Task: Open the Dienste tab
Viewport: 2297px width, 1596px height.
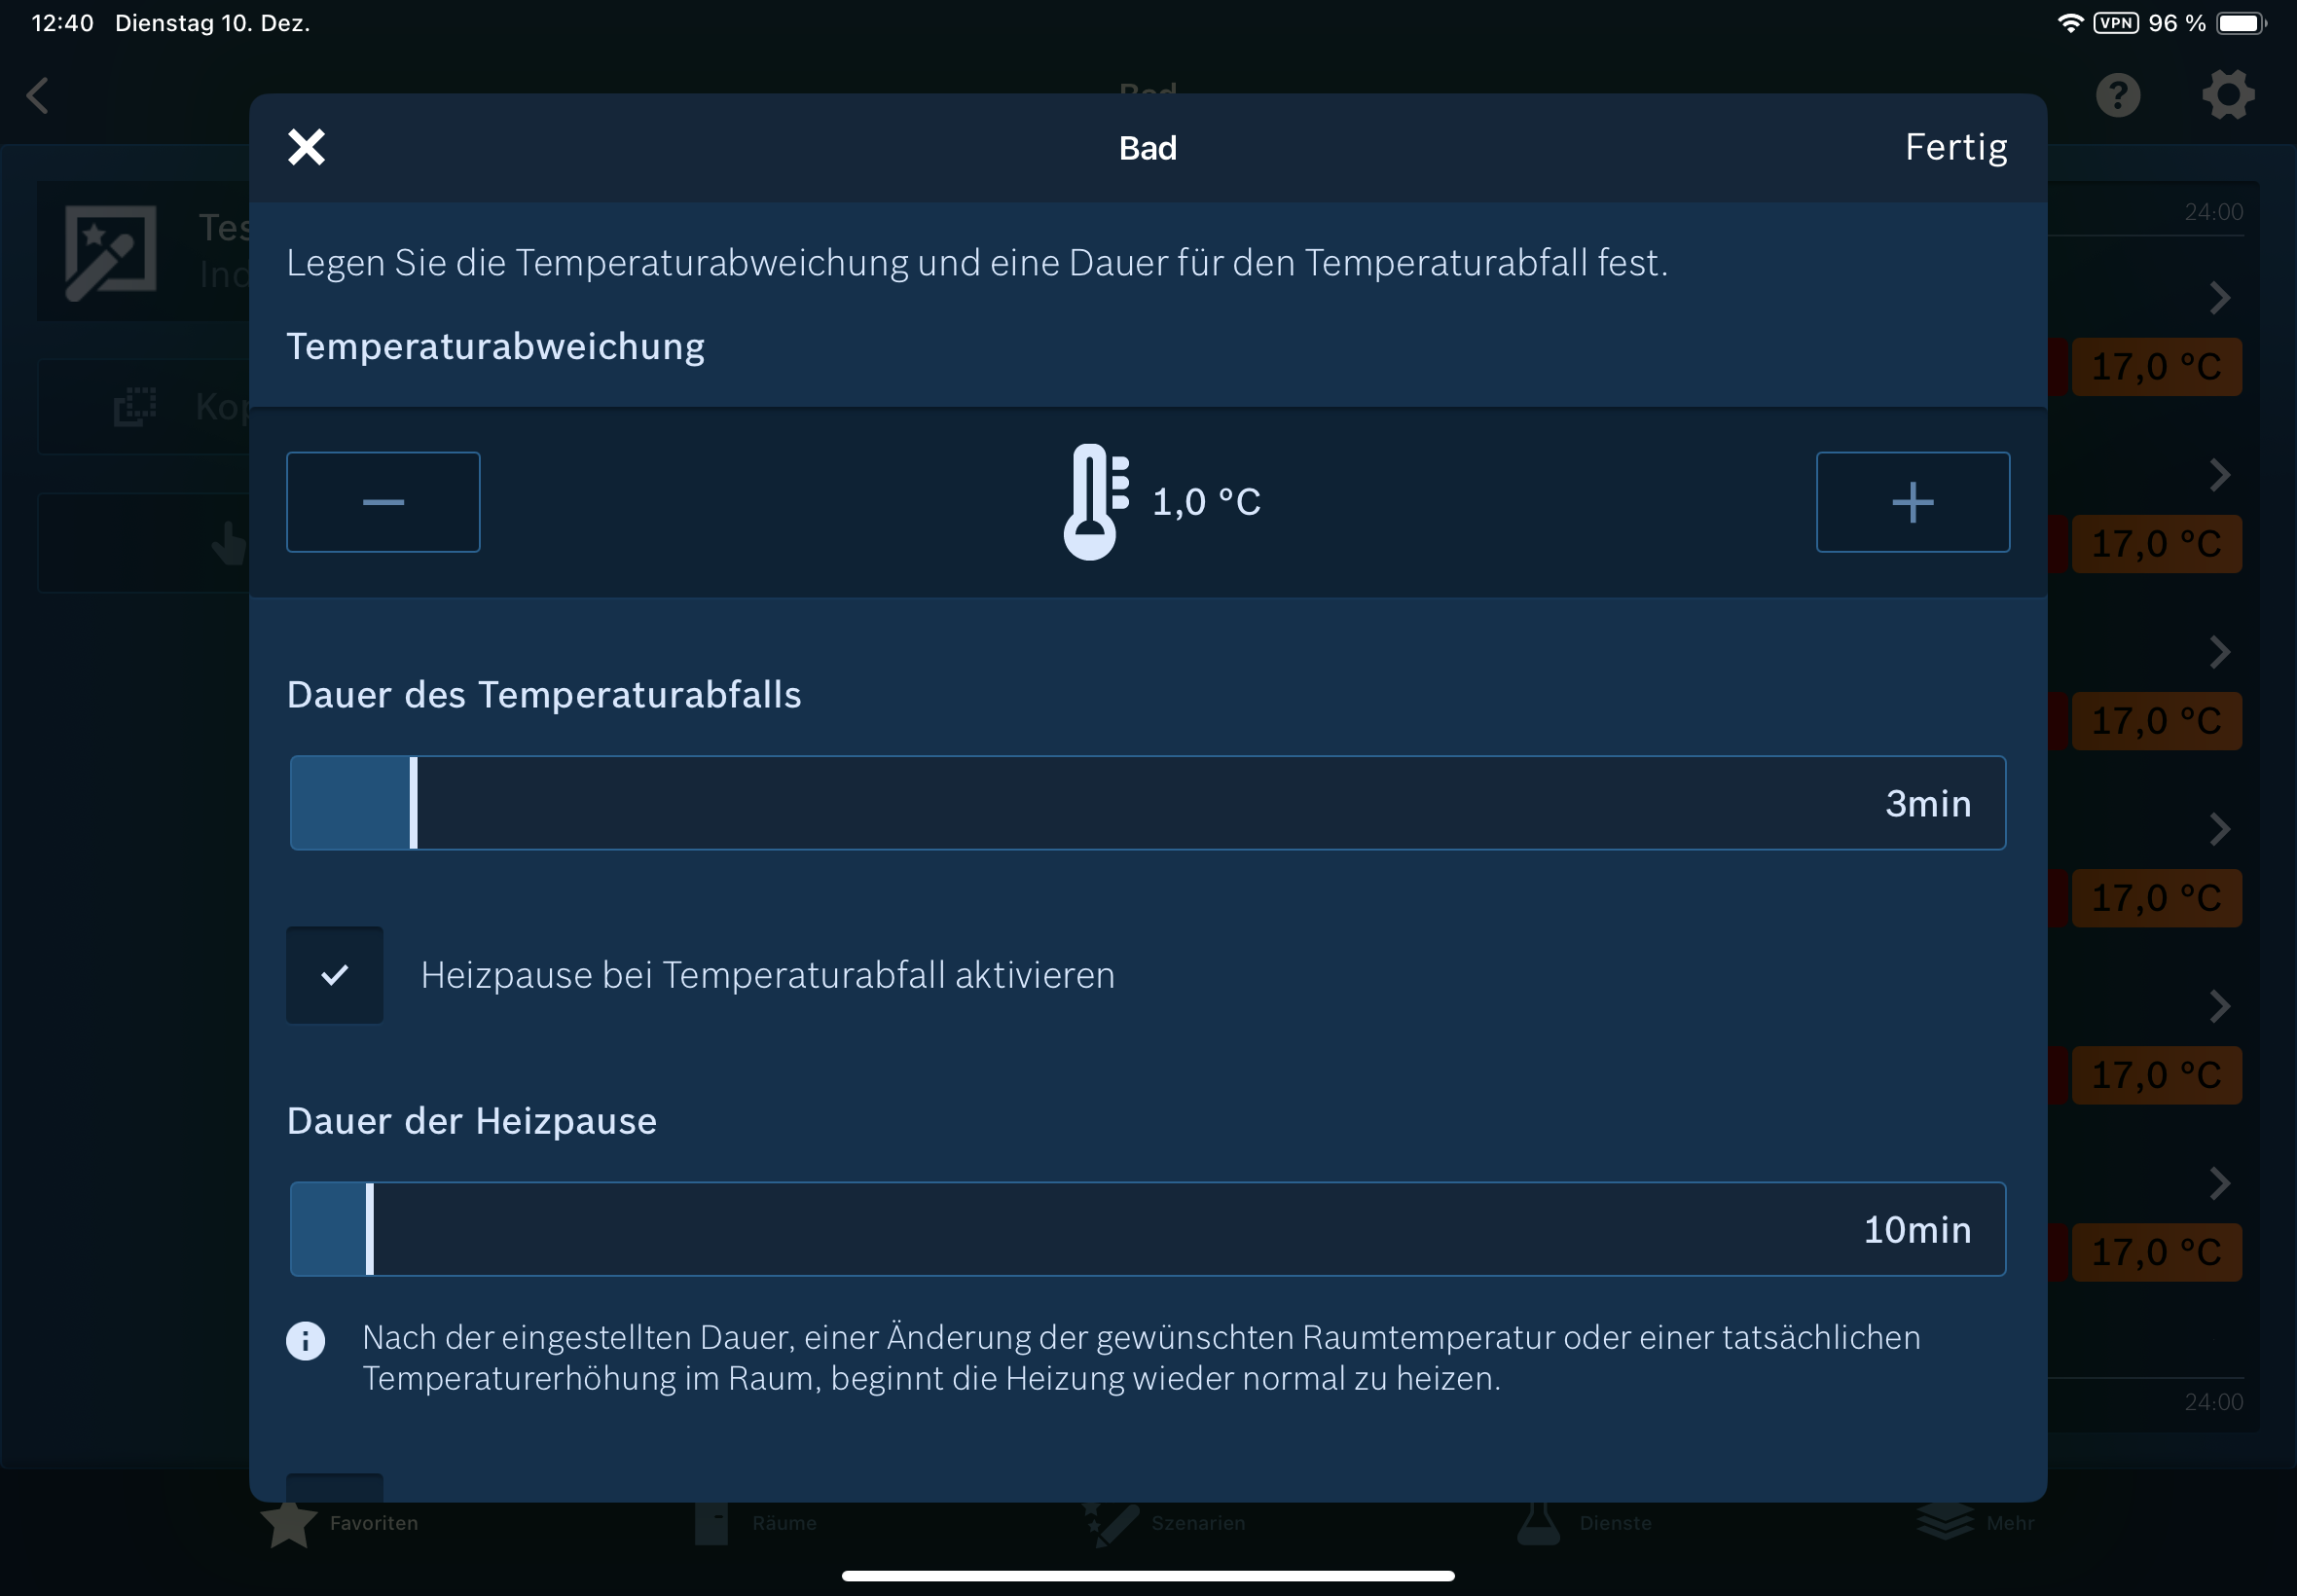Action: coord(1585,1524)
